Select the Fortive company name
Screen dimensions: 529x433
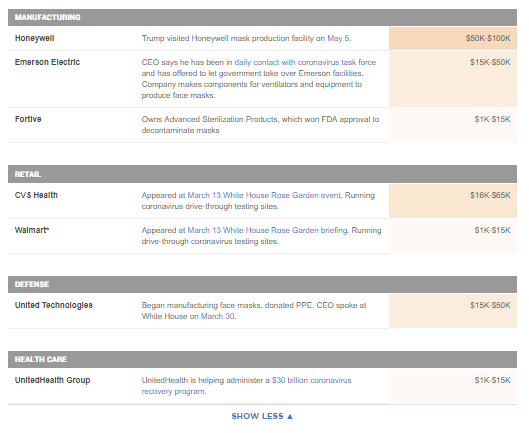tap(28, 119)
